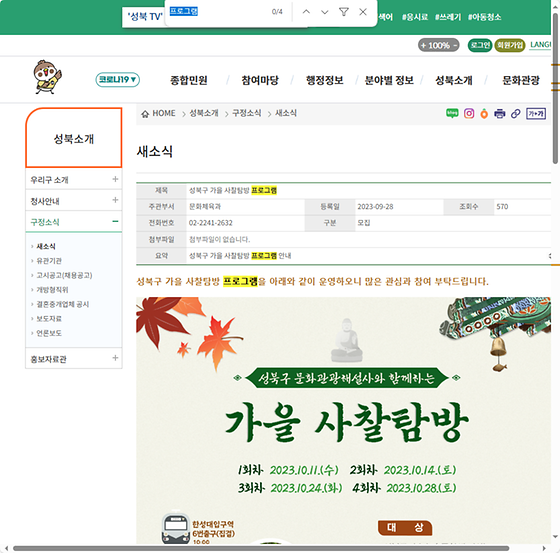Click the scroll down arrow
Image resolution: width=560 pixels, height=553 pixels.
tap(555, 537)
